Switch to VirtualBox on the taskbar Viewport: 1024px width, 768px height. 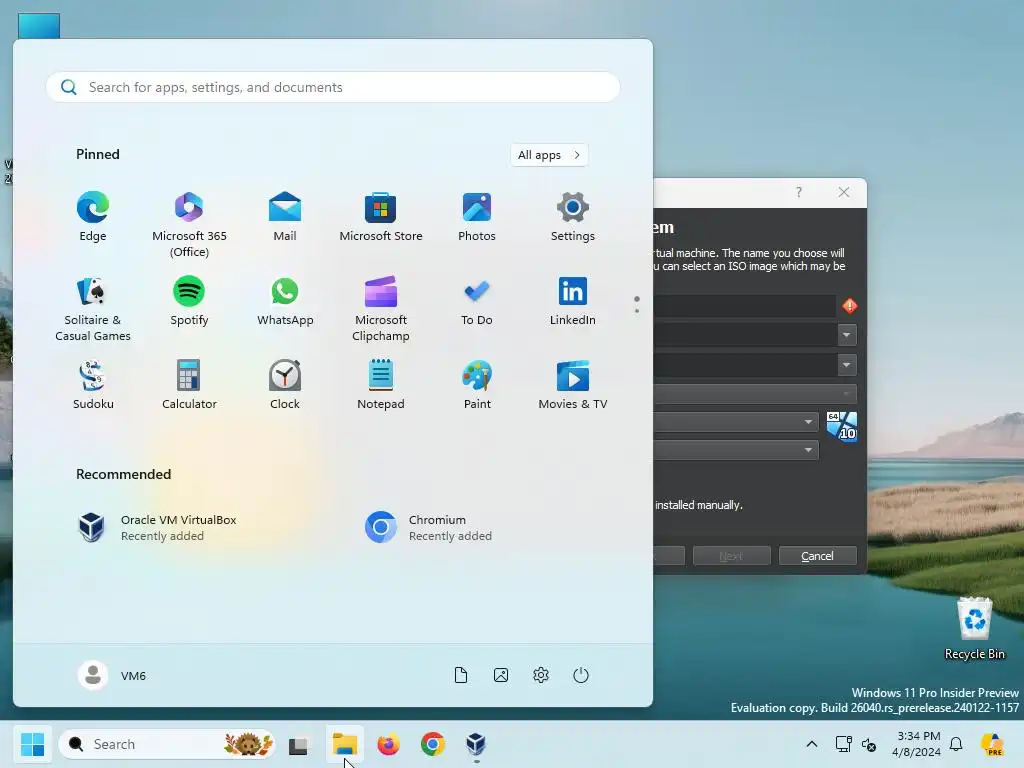476,744
